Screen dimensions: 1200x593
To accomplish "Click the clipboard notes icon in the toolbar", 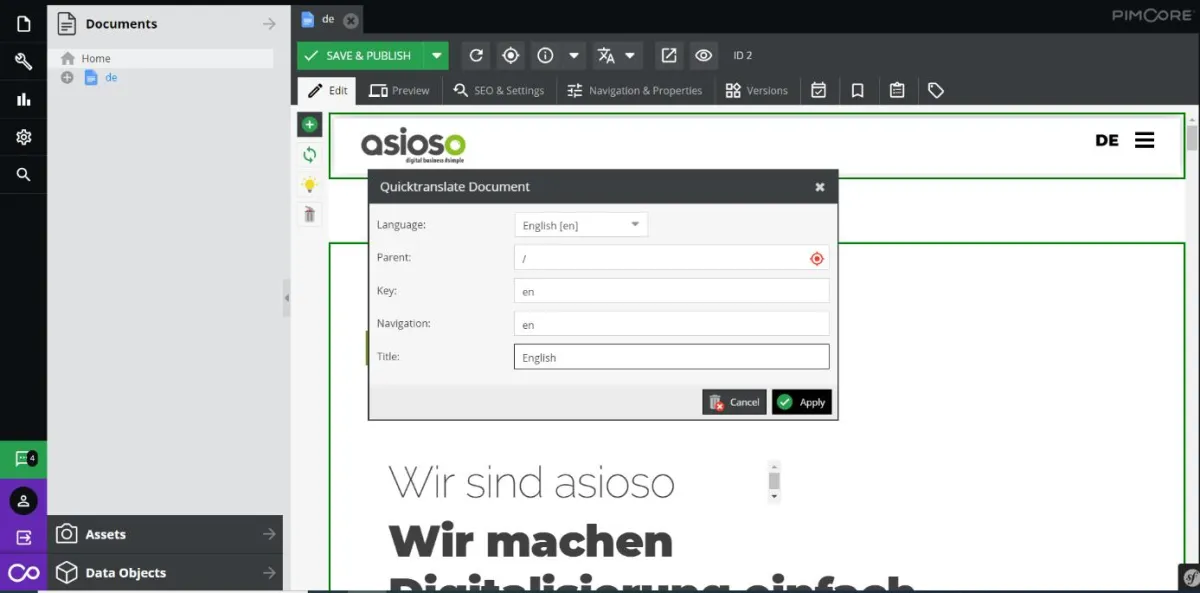I will pyautogui.click(x=897, y=90).
